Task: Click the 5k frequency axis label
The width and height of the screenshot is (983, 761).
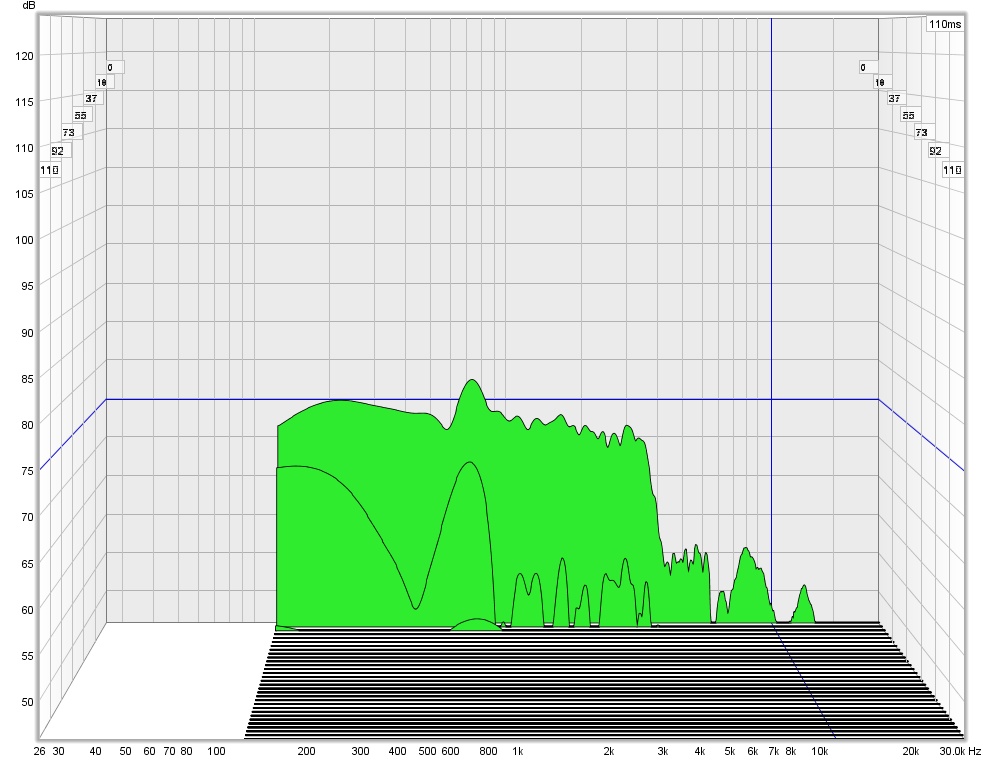Action: pos(730,751)
